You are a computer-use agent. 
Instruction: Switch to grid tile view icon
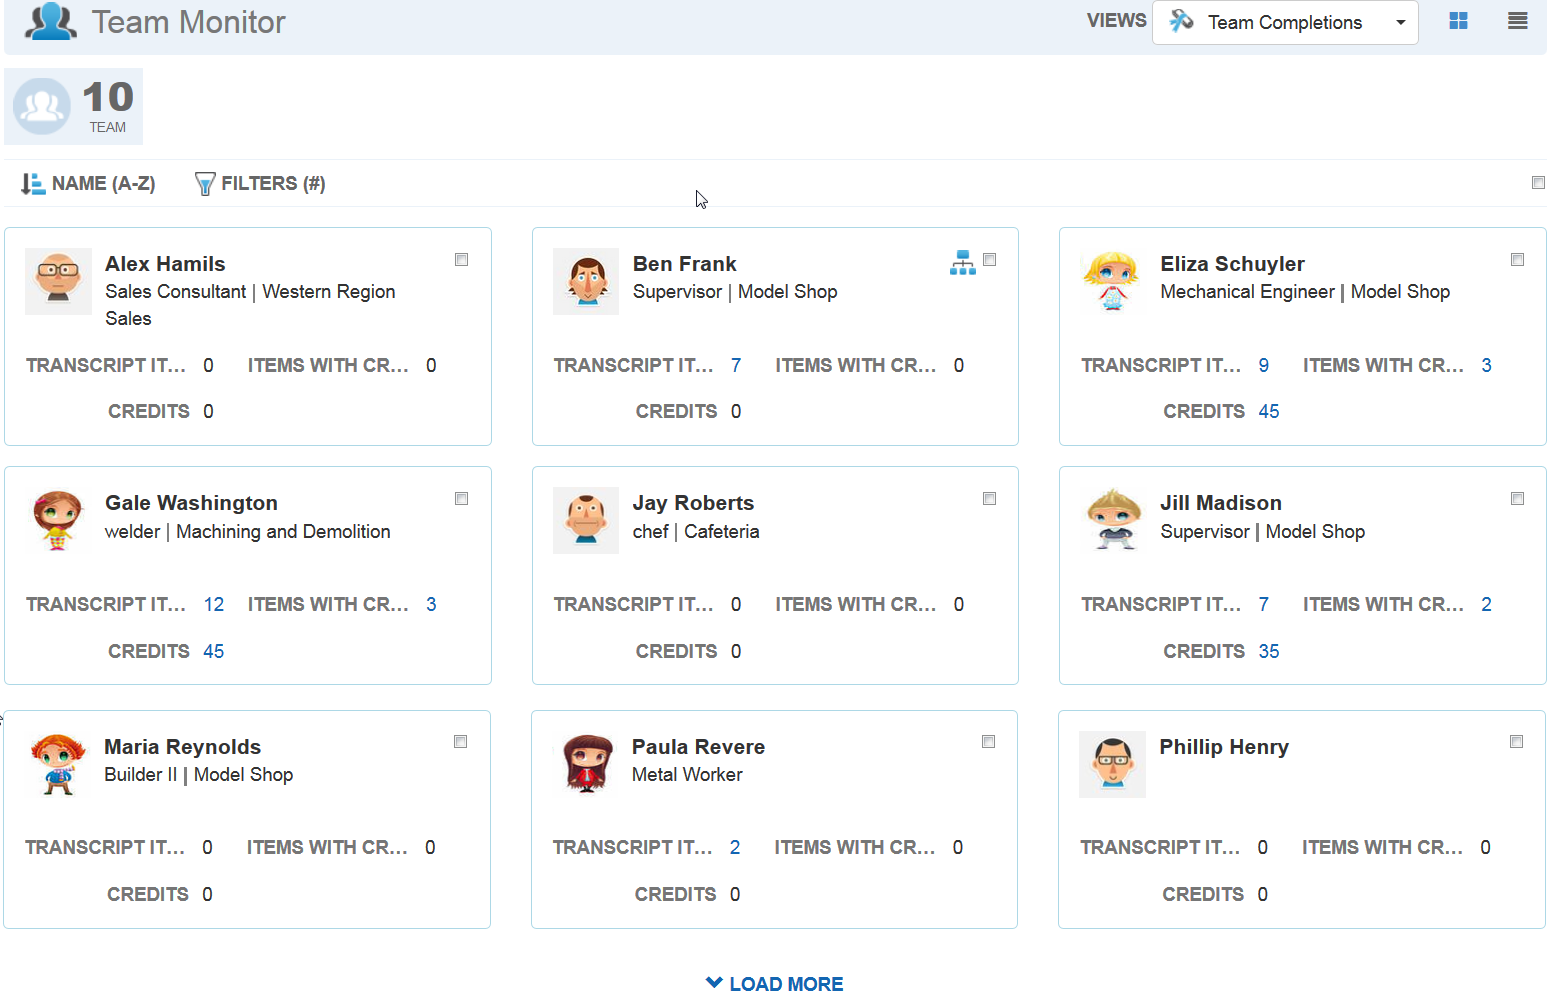tap(1458, 21)
